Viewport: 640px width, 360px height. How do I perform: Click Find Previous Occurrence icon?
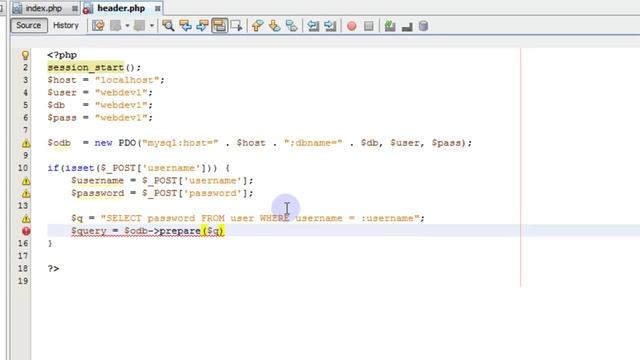tap(185, 26)
